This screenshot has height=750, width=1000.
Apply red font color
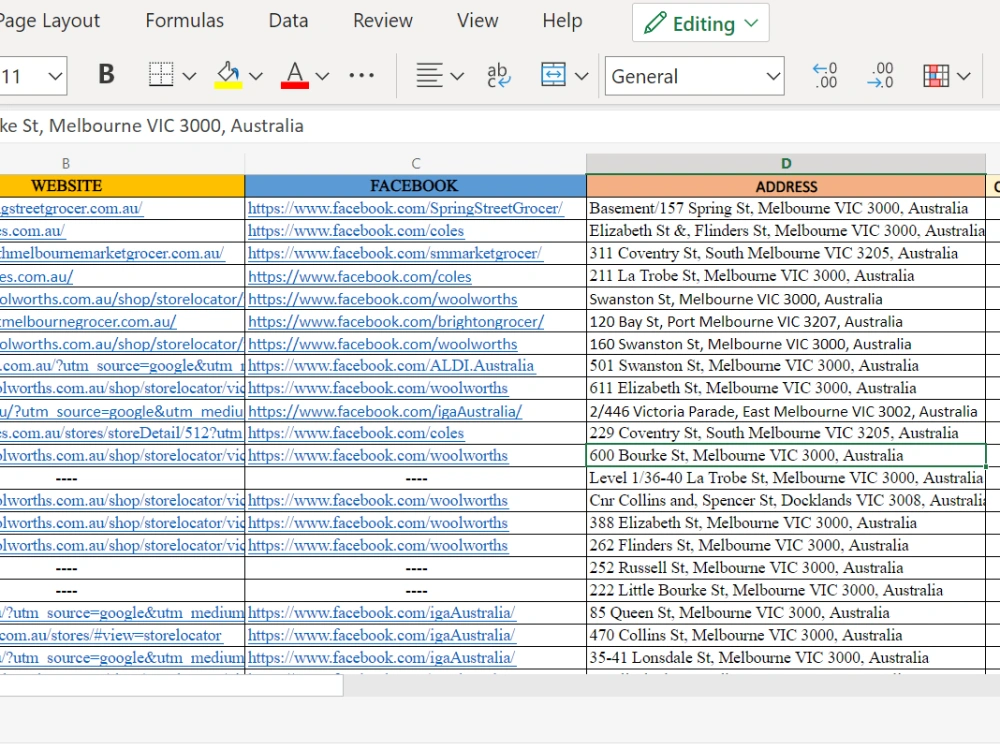[295, 75]
